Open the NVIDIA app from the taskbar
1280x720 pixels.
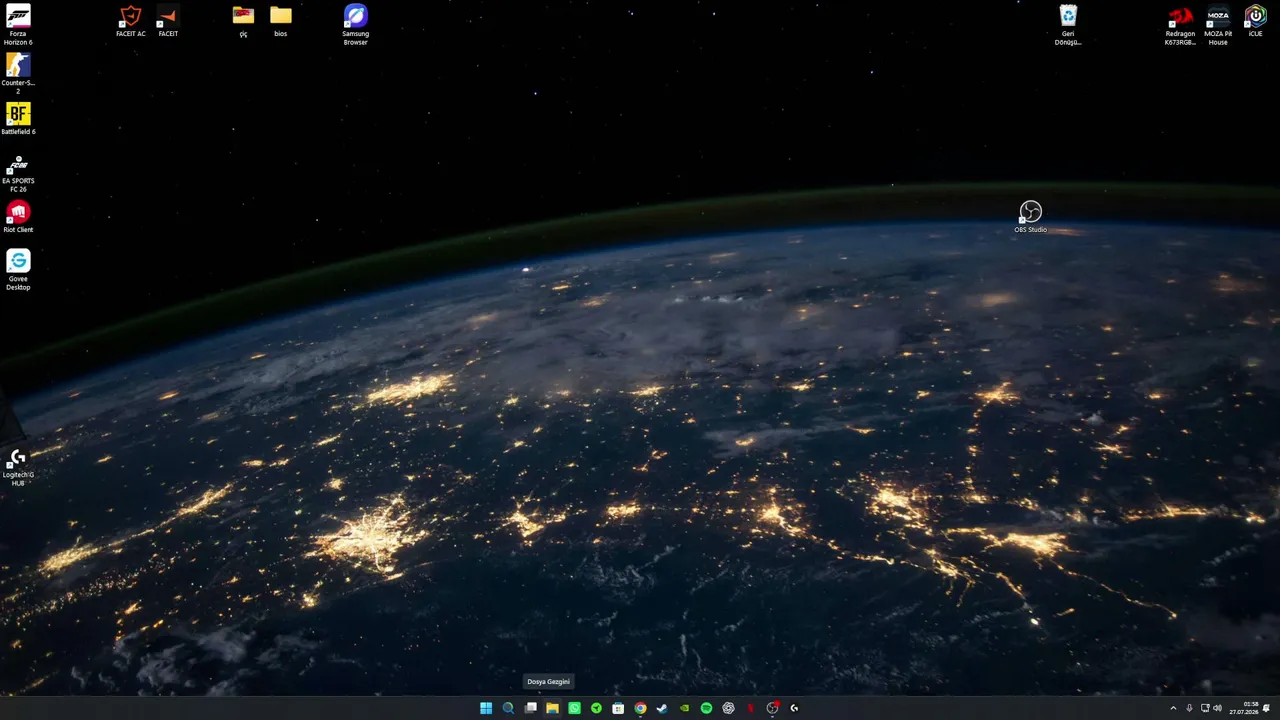tap(684, 708)
